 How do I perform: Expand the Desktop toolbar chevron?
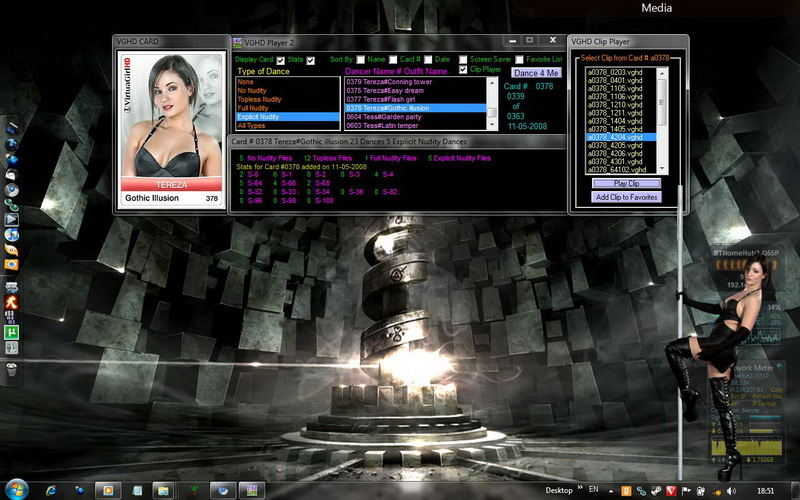pyautogui.click(x=581, y=487)
